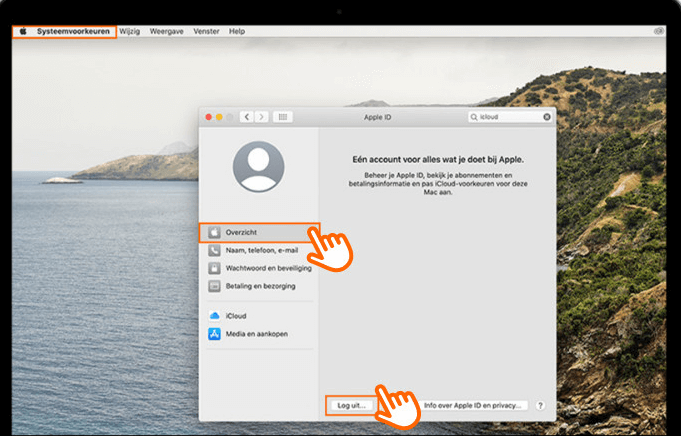Click the Log uit... button

(x=351, y=405)
